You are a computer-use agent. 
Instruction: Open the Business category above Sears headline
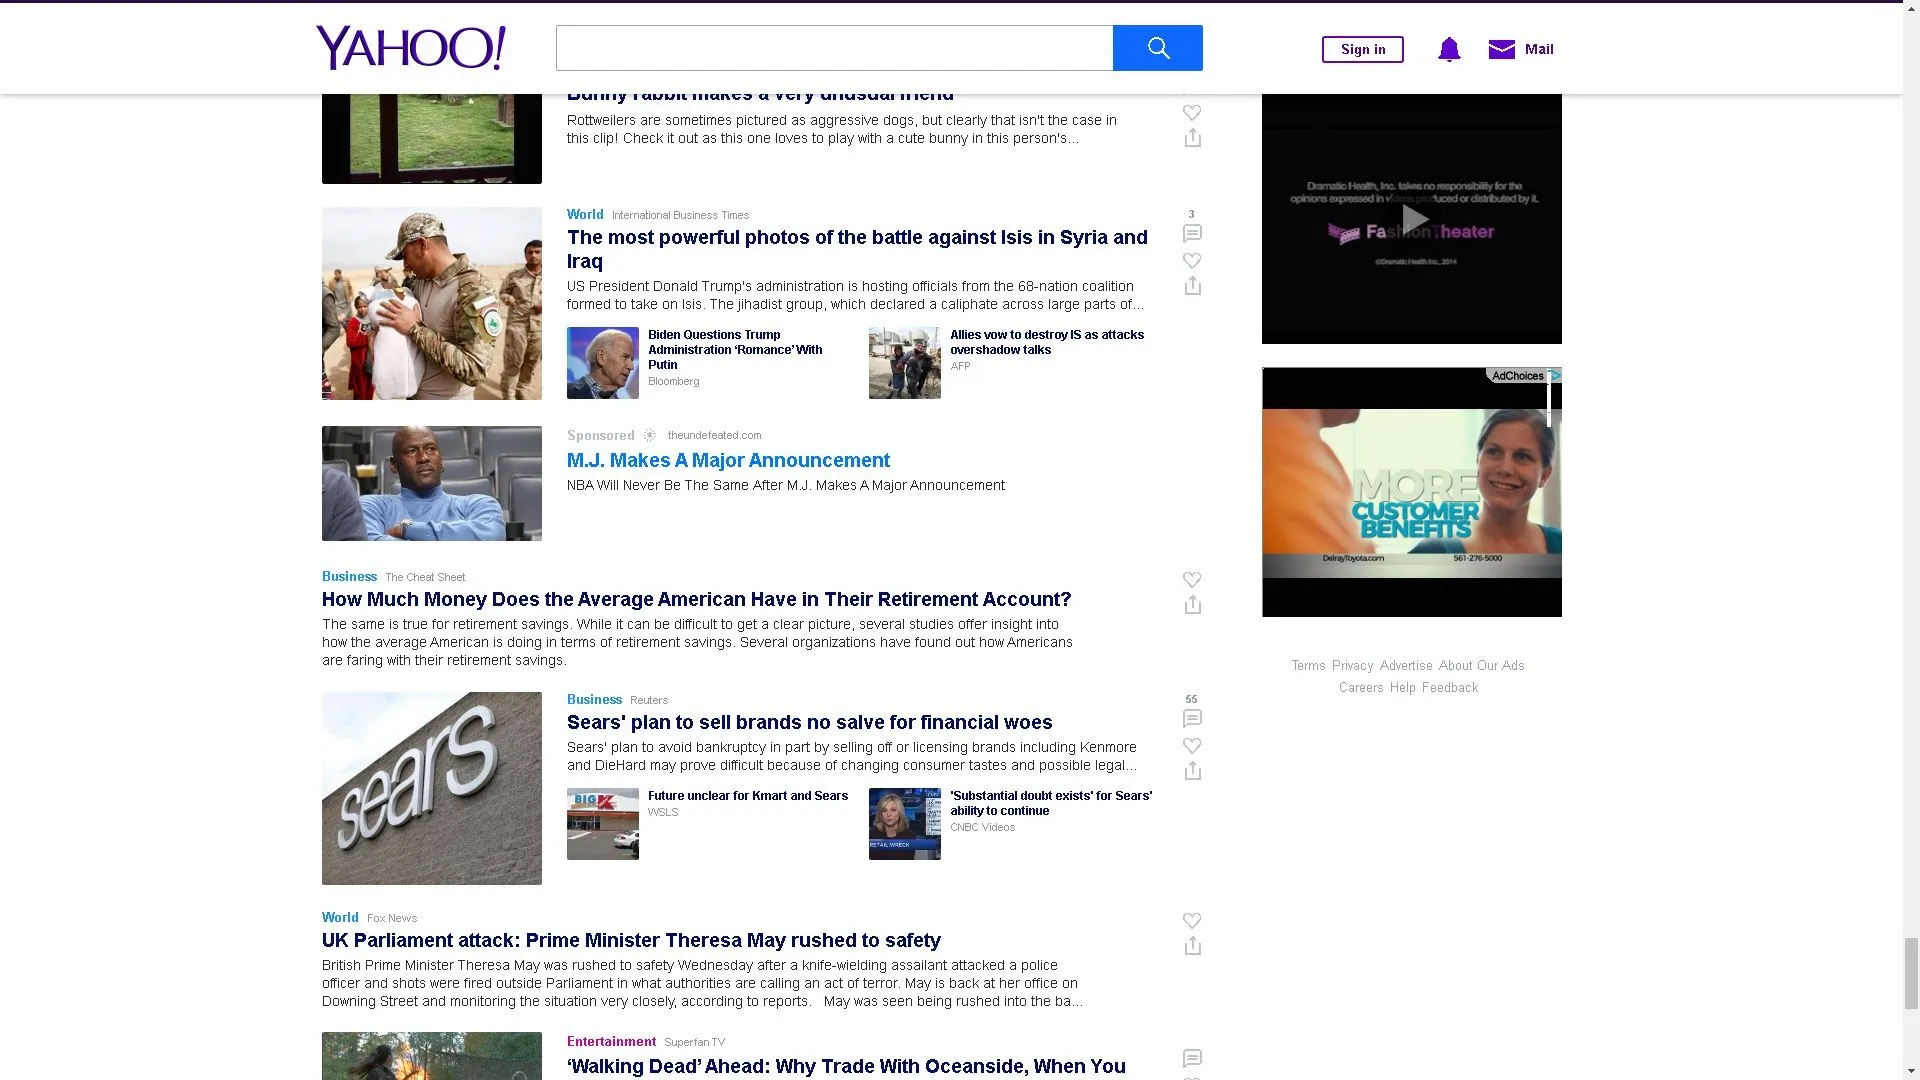point(594,699)
